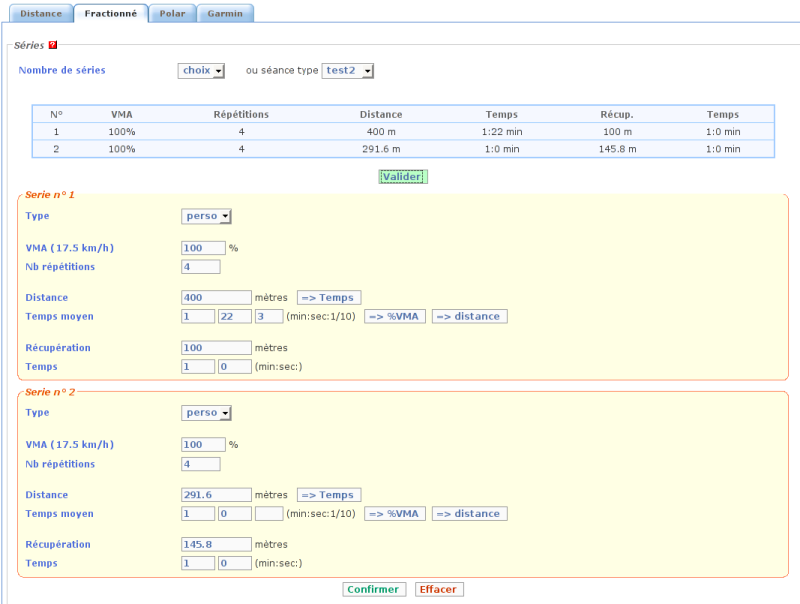
Task: Focus recovery Temps minutes field in Serie n°1
Action: [198, 367]
